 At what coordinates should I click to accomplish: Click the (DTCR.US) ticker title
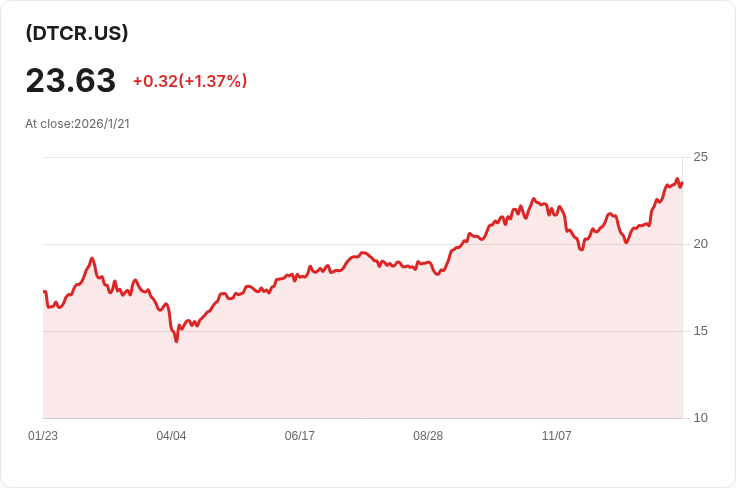click(77, 33)
